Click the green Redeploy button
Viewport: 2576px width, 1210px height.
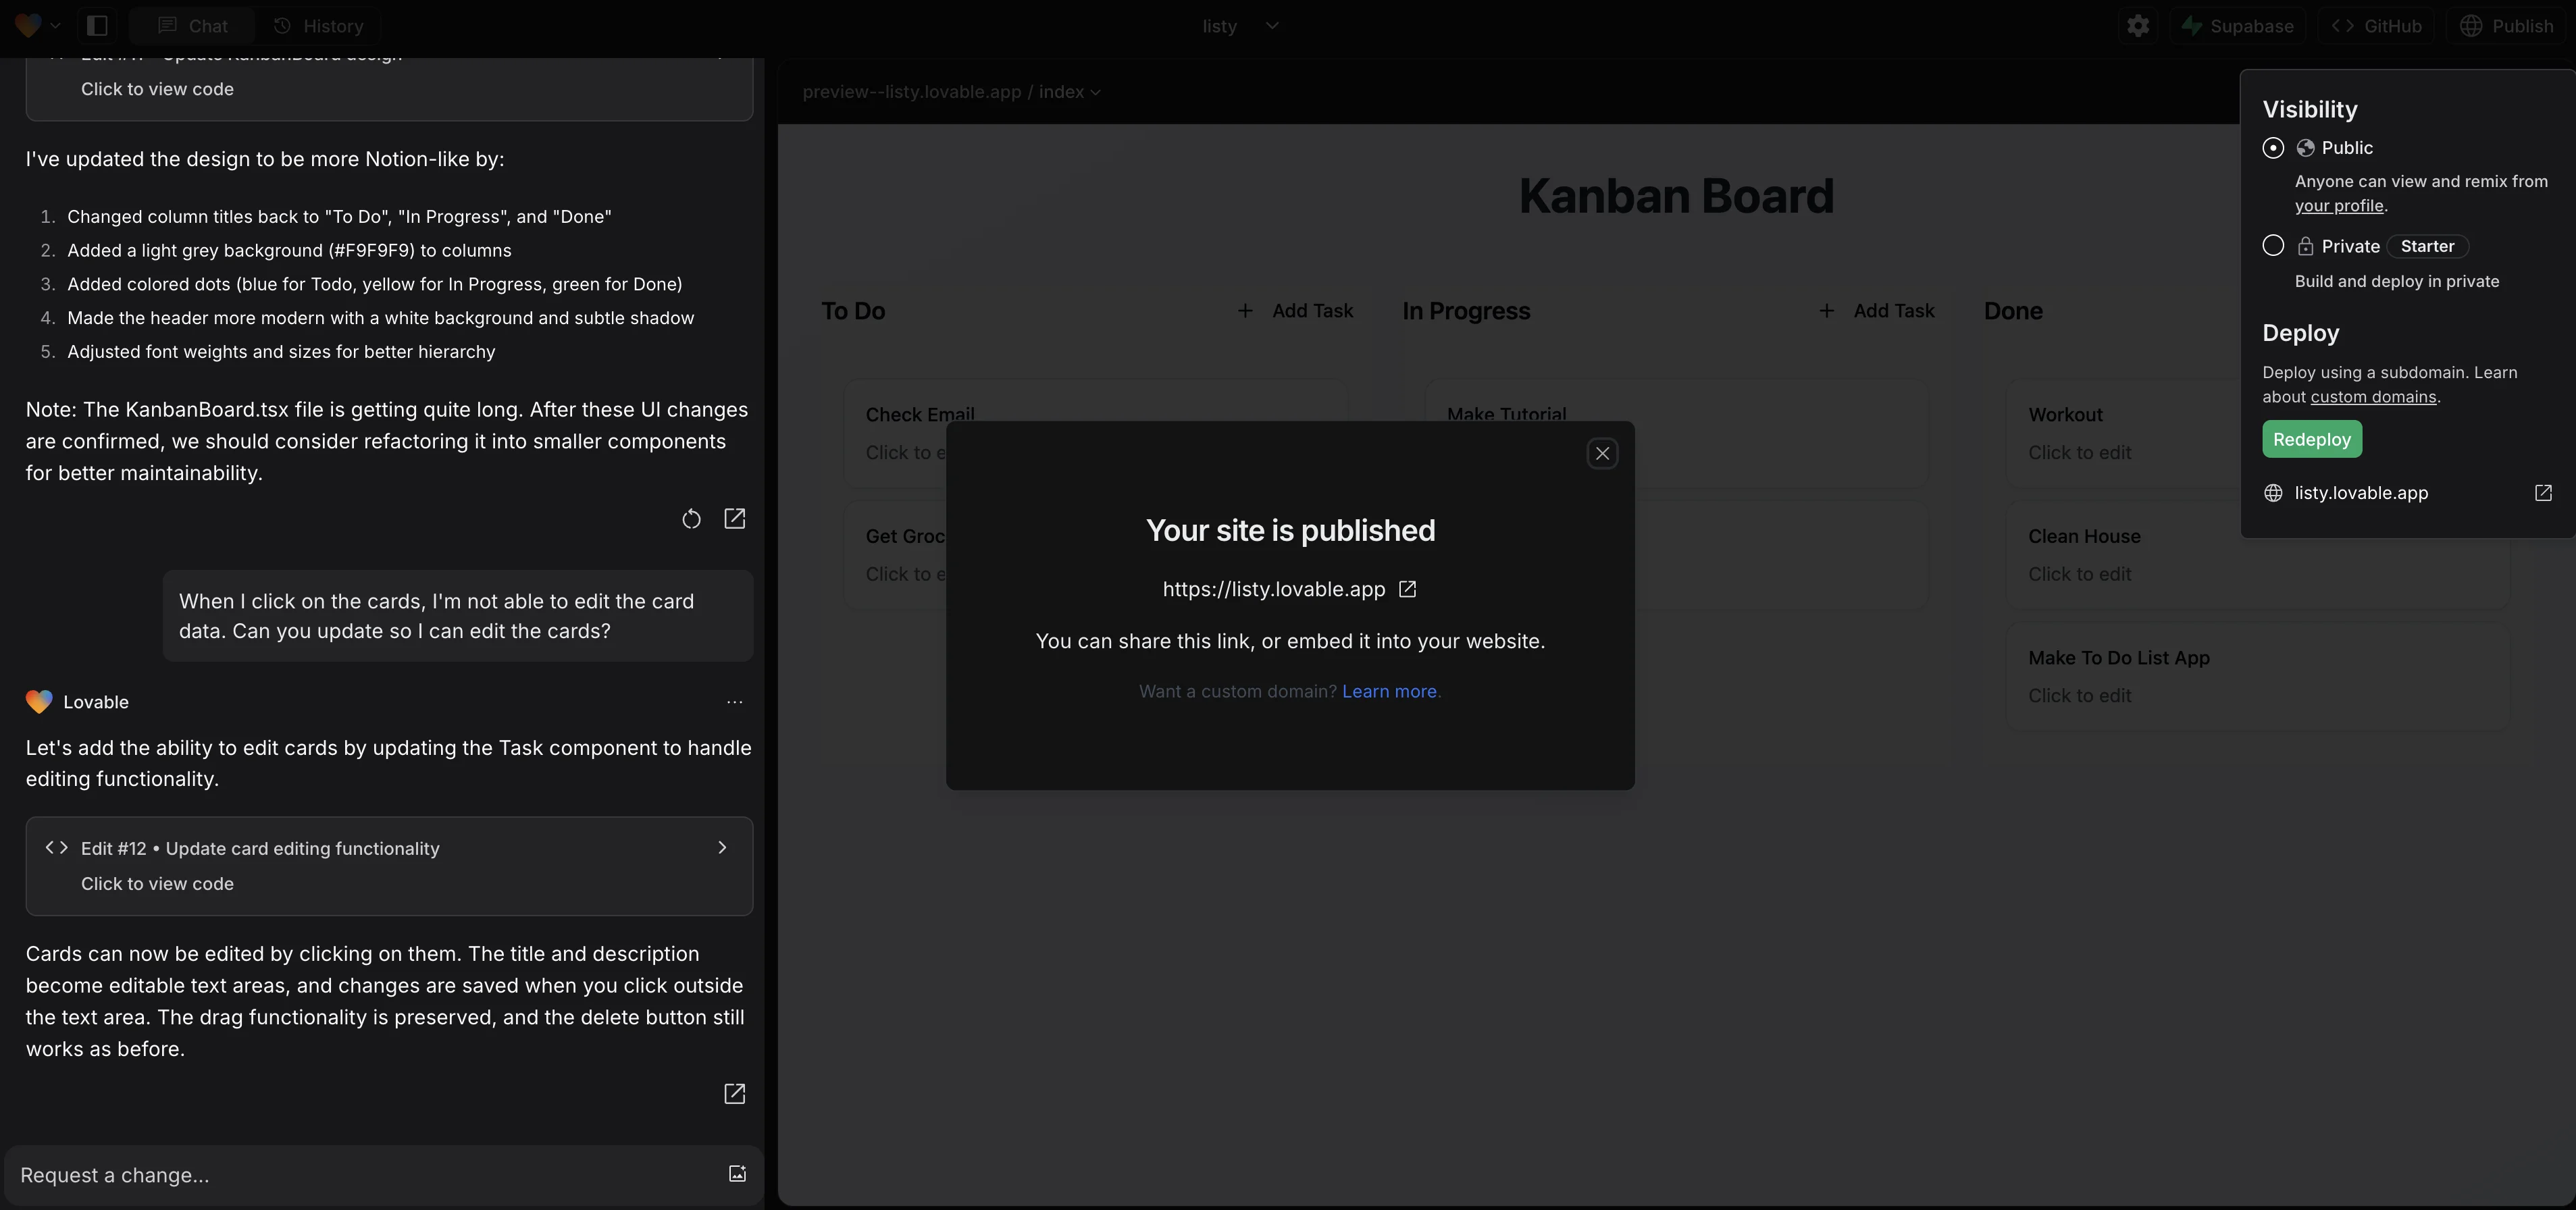tap(2311, 439)
